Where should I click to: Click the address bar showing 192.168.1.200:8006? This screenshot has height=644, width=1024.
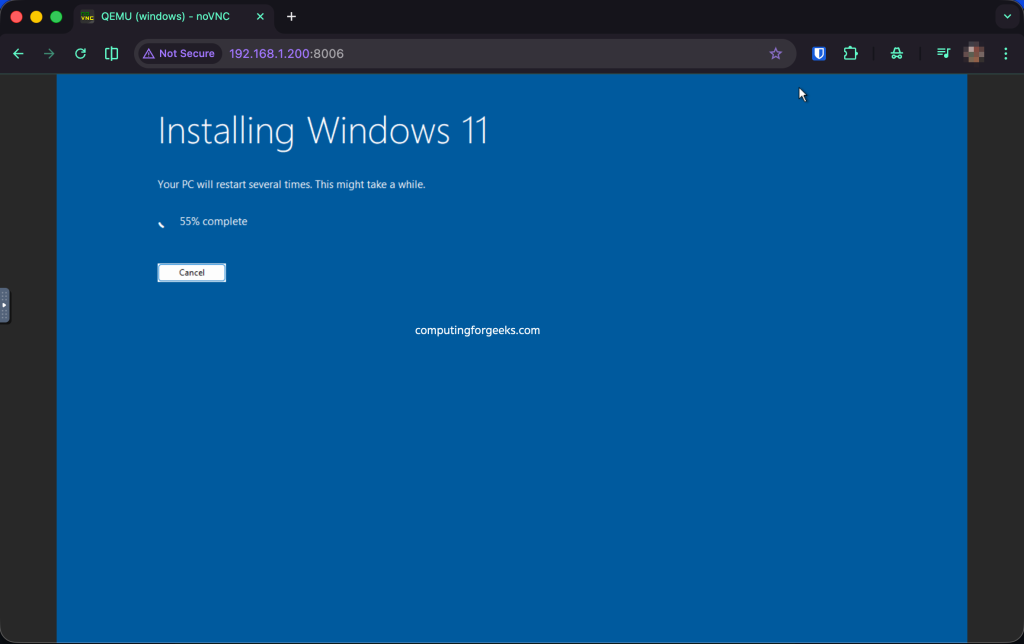tap(285, 53)
